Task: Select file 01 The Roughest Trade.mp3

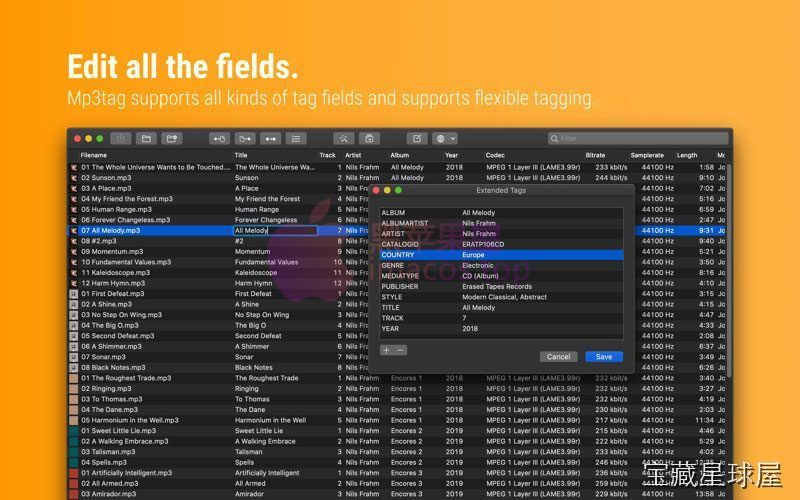Action: [126, 378]
